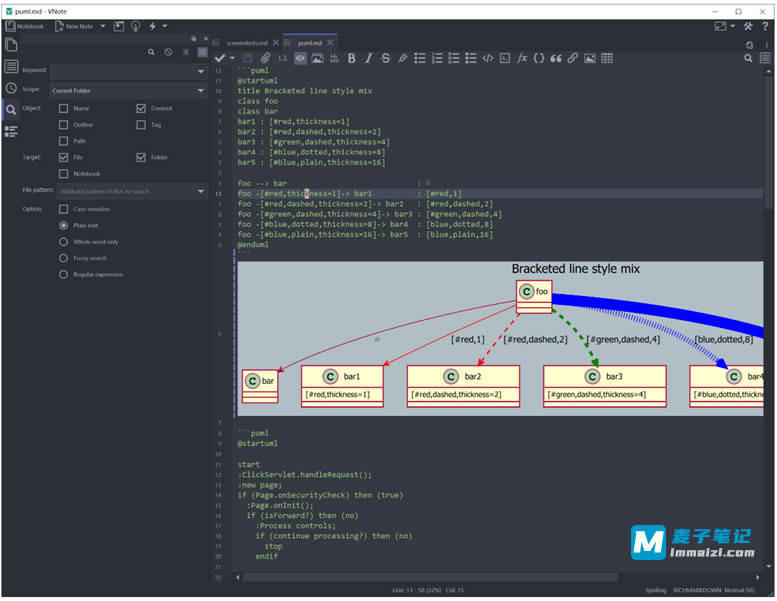Enable the Path object checkbox
The image size is (777, 601).
click(63, 141)
